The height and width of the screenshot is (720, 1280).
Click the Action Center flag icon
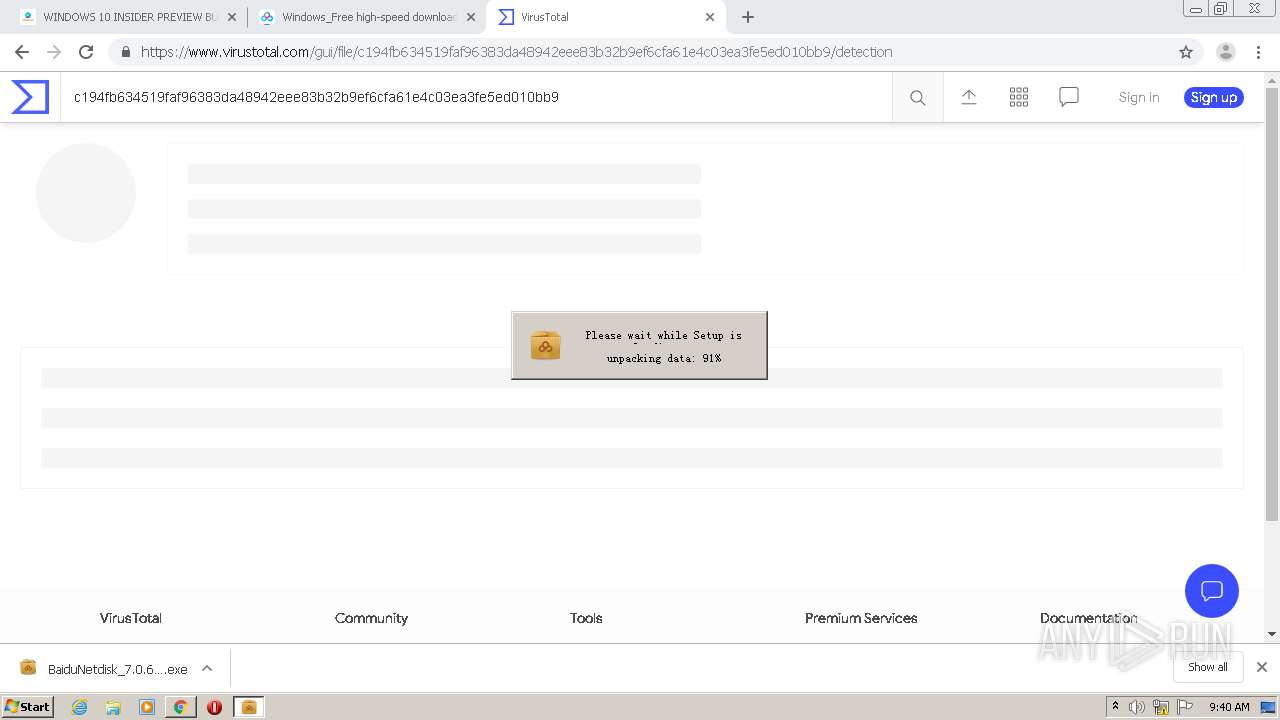[1185, 707]
